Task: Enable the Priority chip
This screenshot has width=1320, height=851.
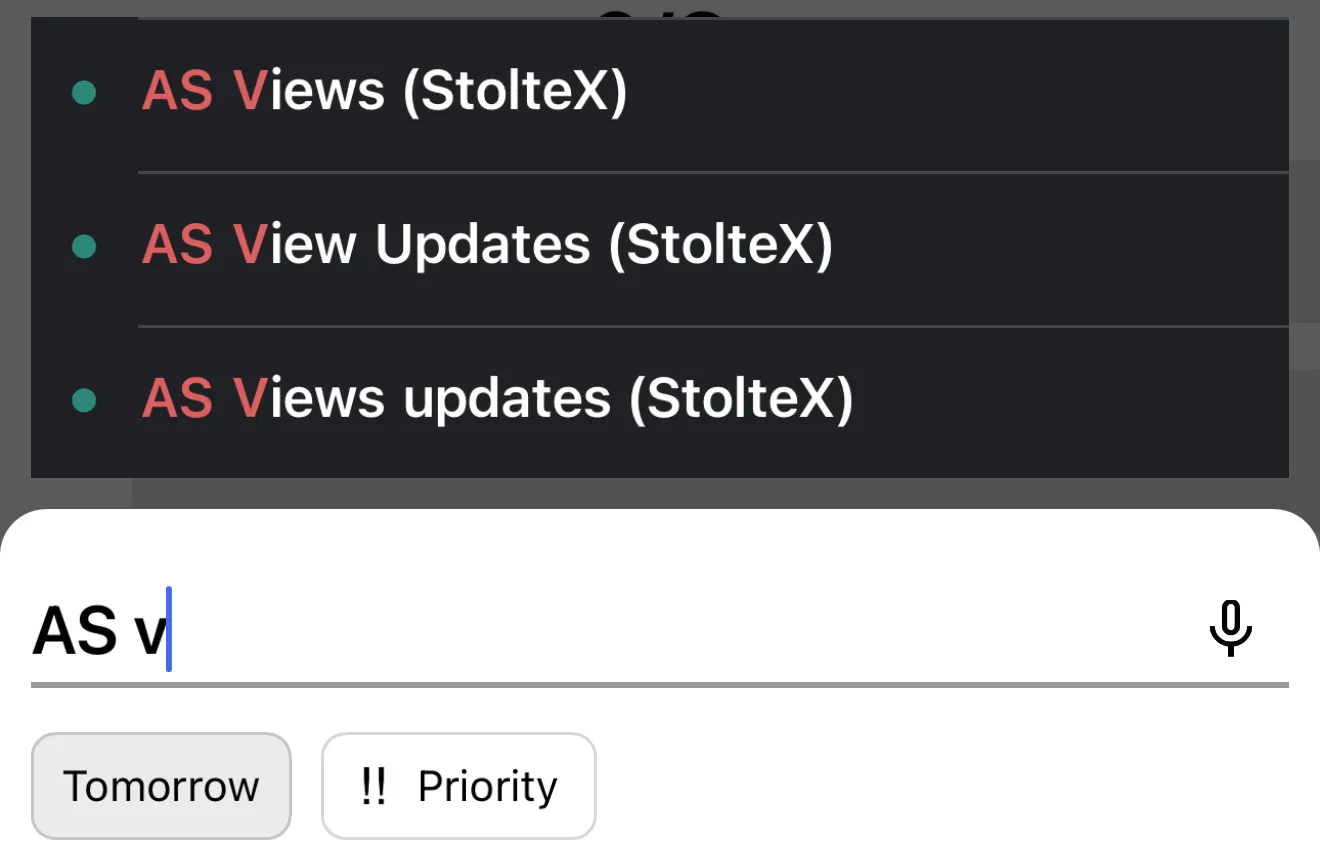Action: tap(459, 786)
